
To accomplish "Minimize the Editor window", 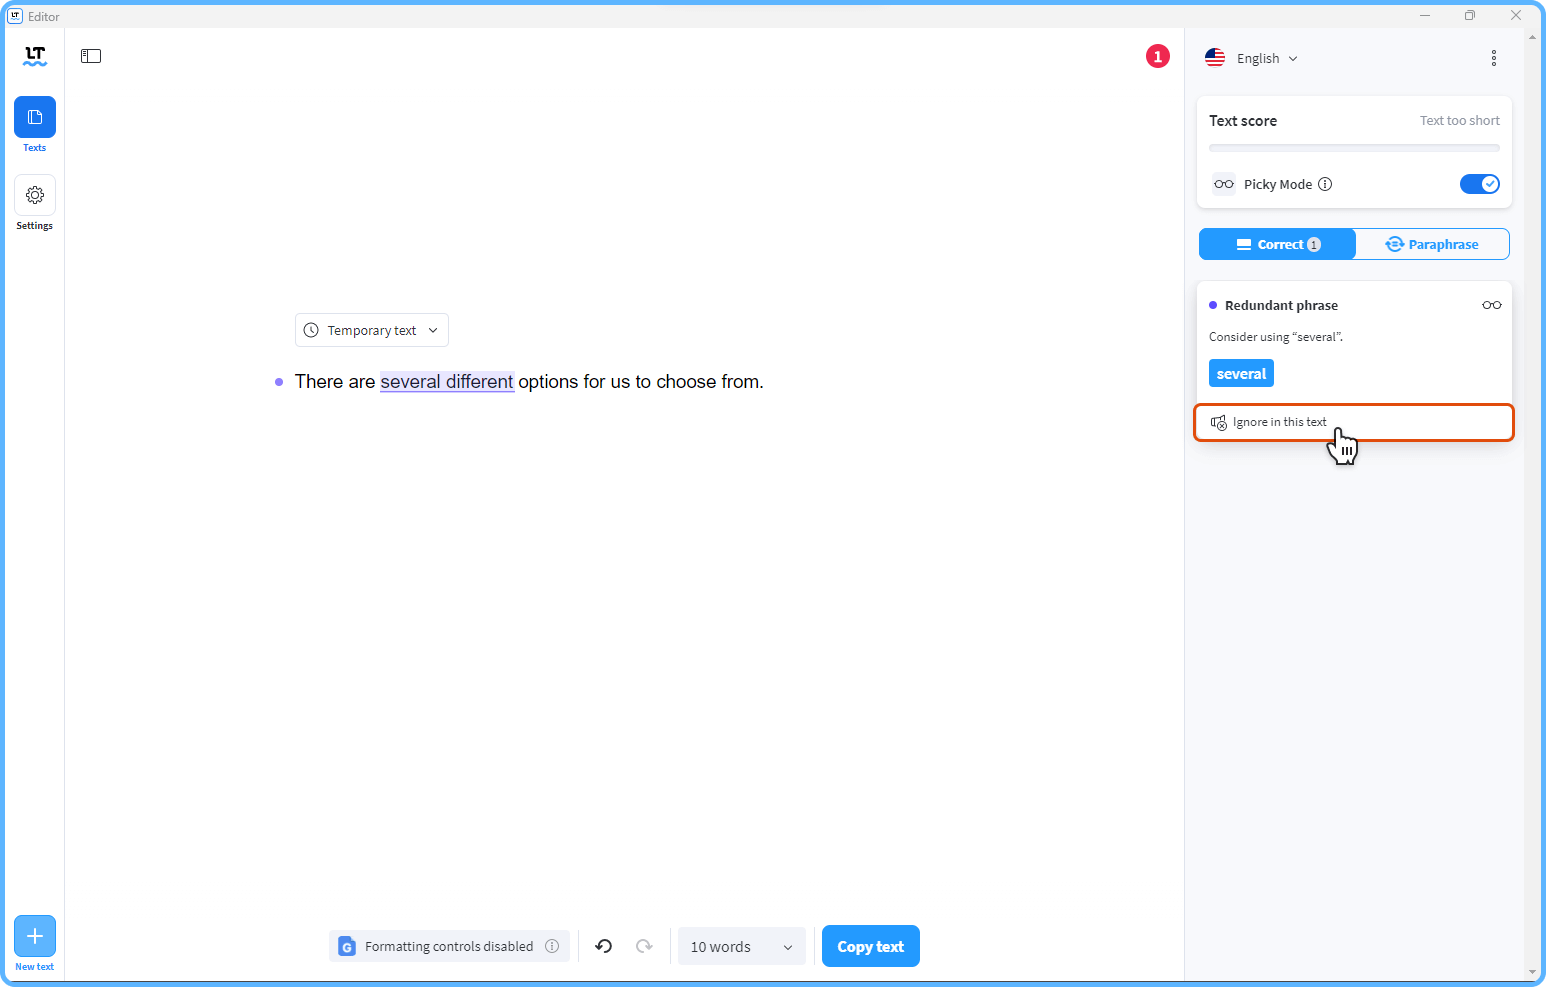I will point(1424,15).
